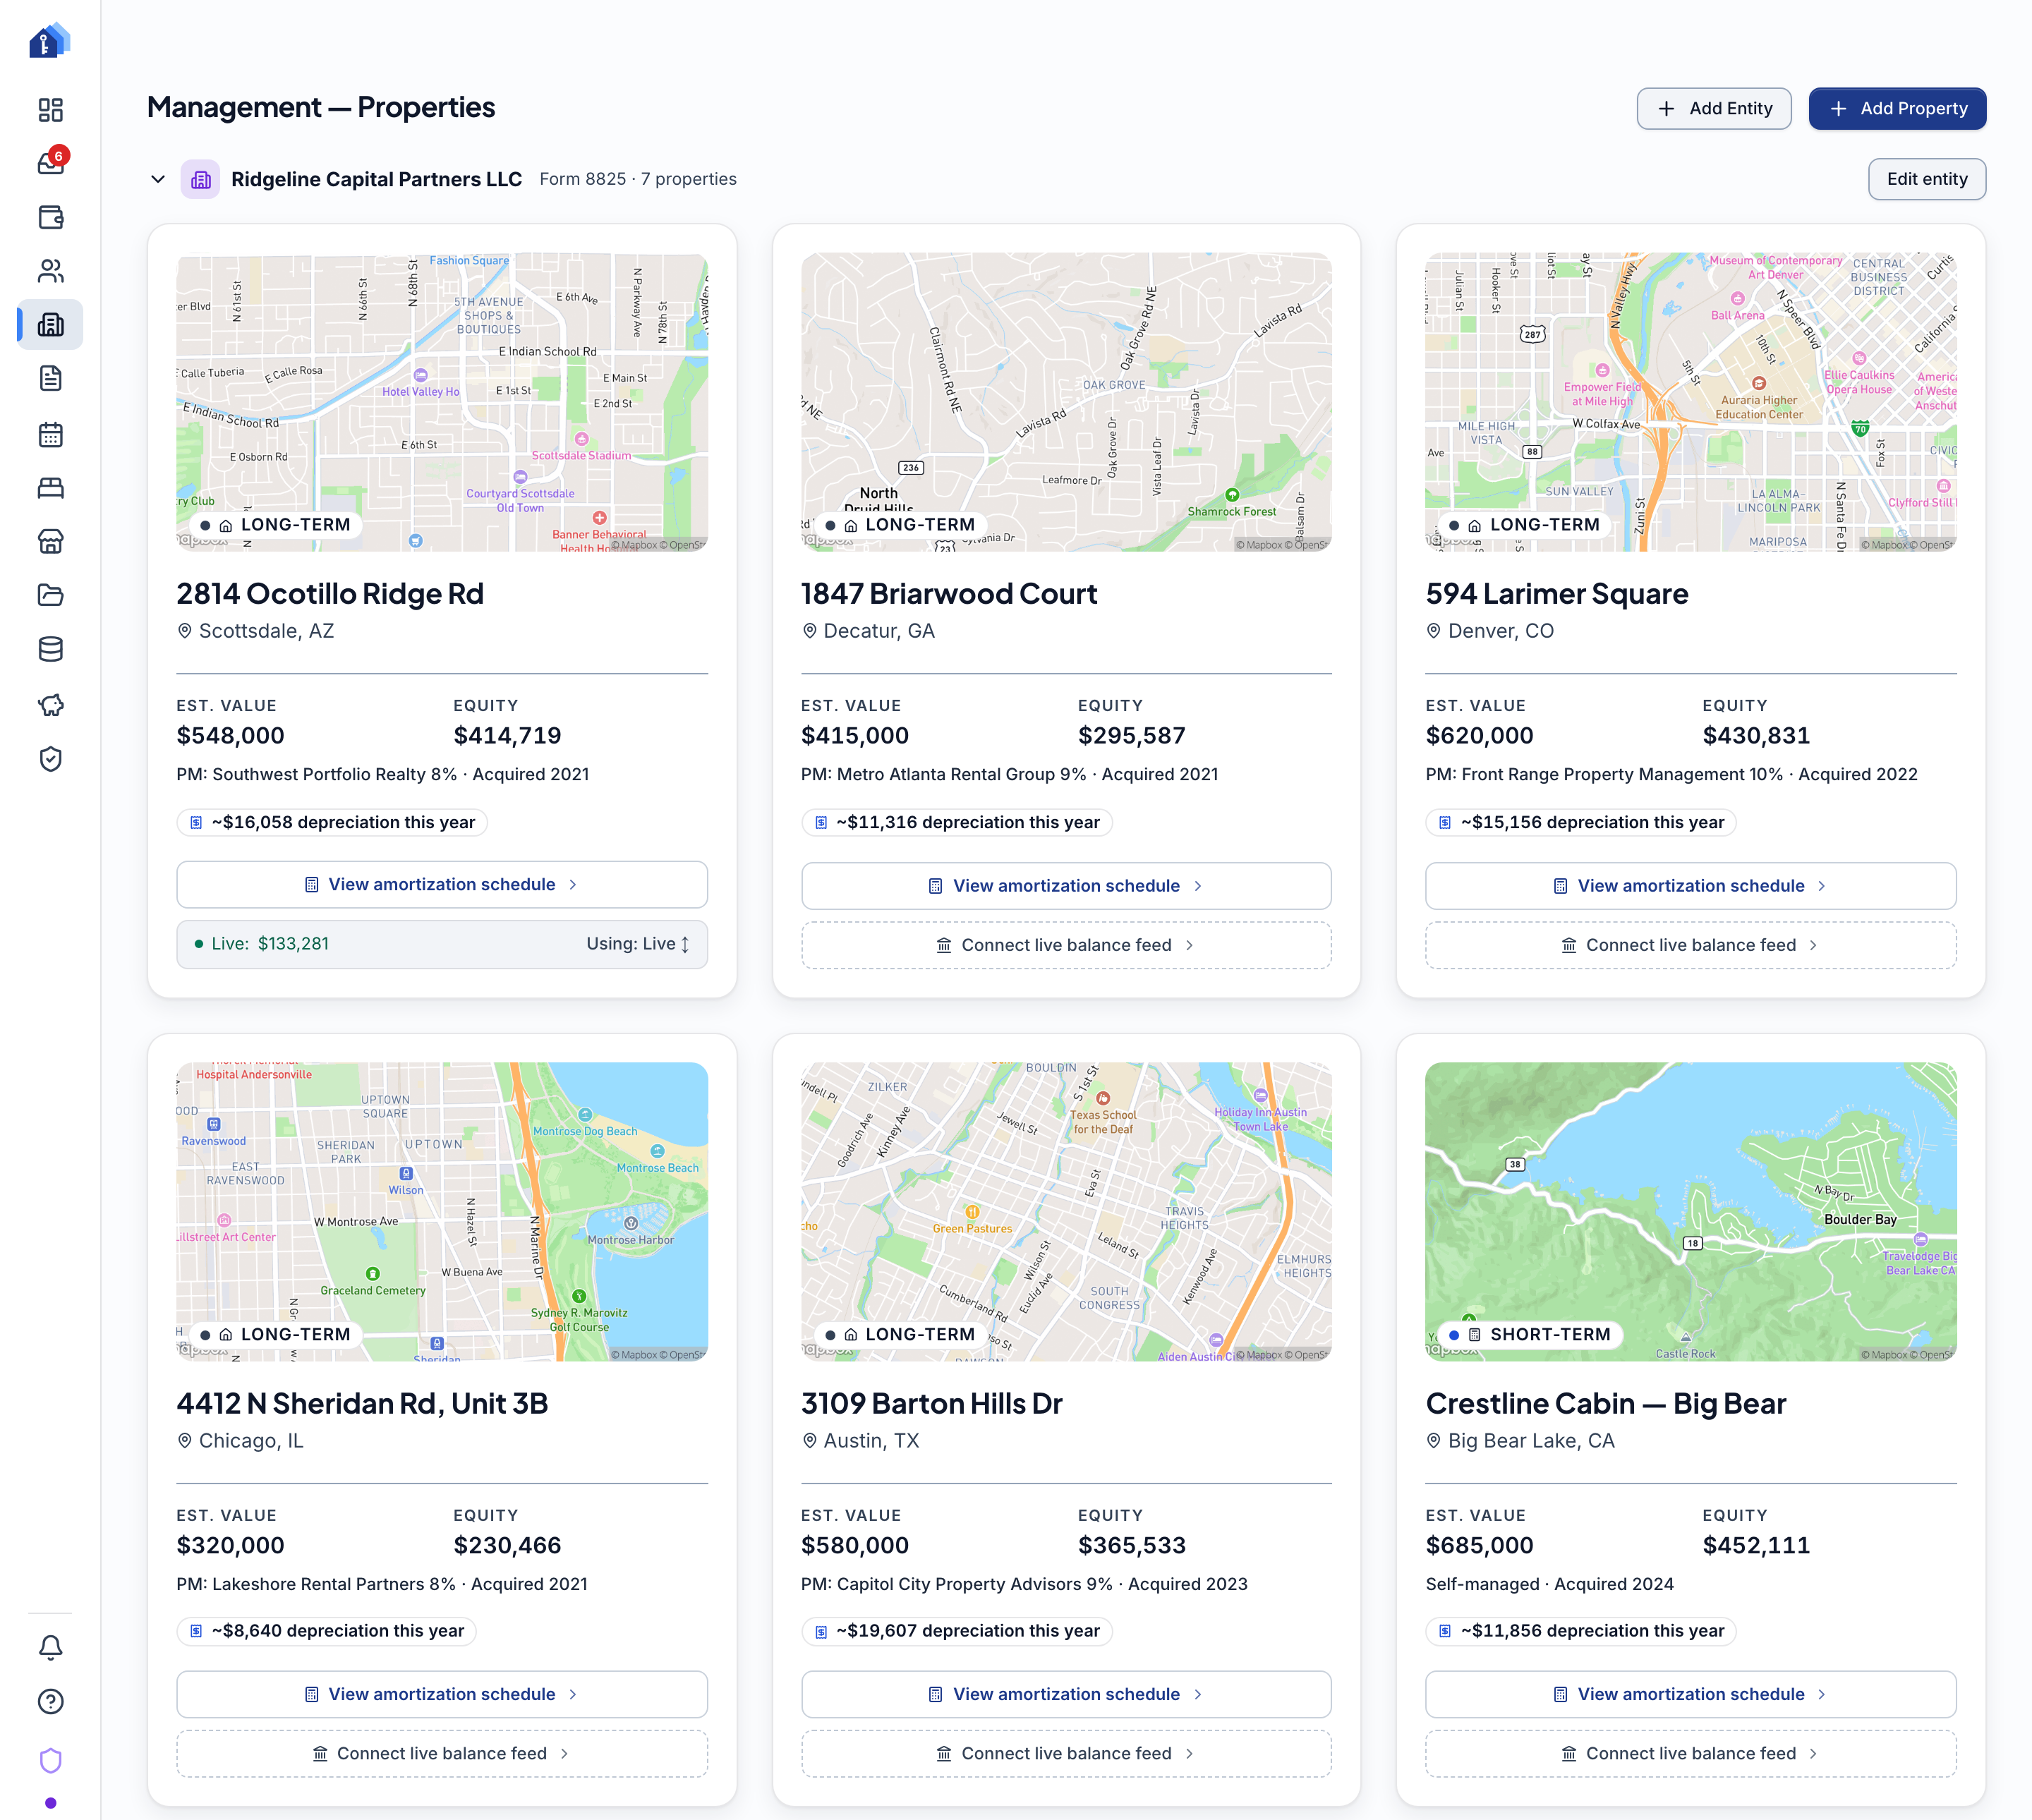The width and height of the screenshot is (2032, 1820).
Task: Open the dashboard grid icon in sidebar
Action: (x=50, y=109)
